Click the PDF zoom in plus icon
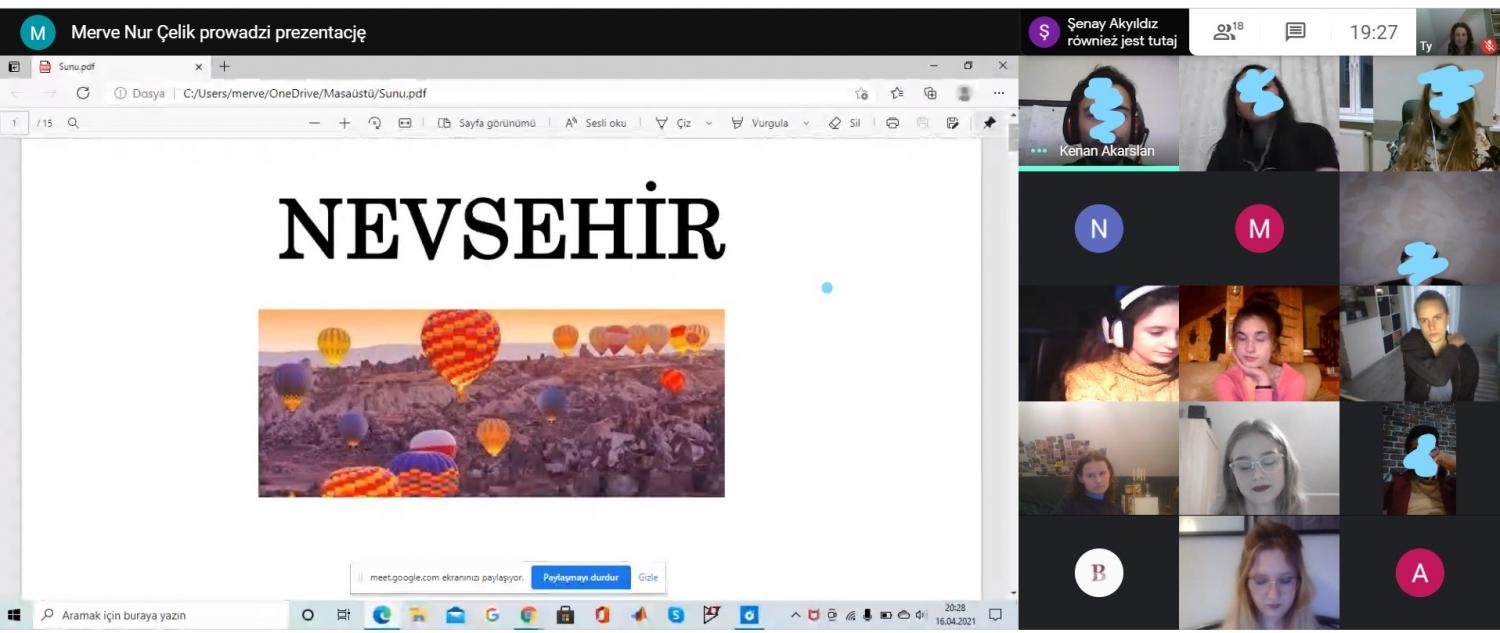The width and height of the screenshot is (1500, 633). tap(344, 123)
